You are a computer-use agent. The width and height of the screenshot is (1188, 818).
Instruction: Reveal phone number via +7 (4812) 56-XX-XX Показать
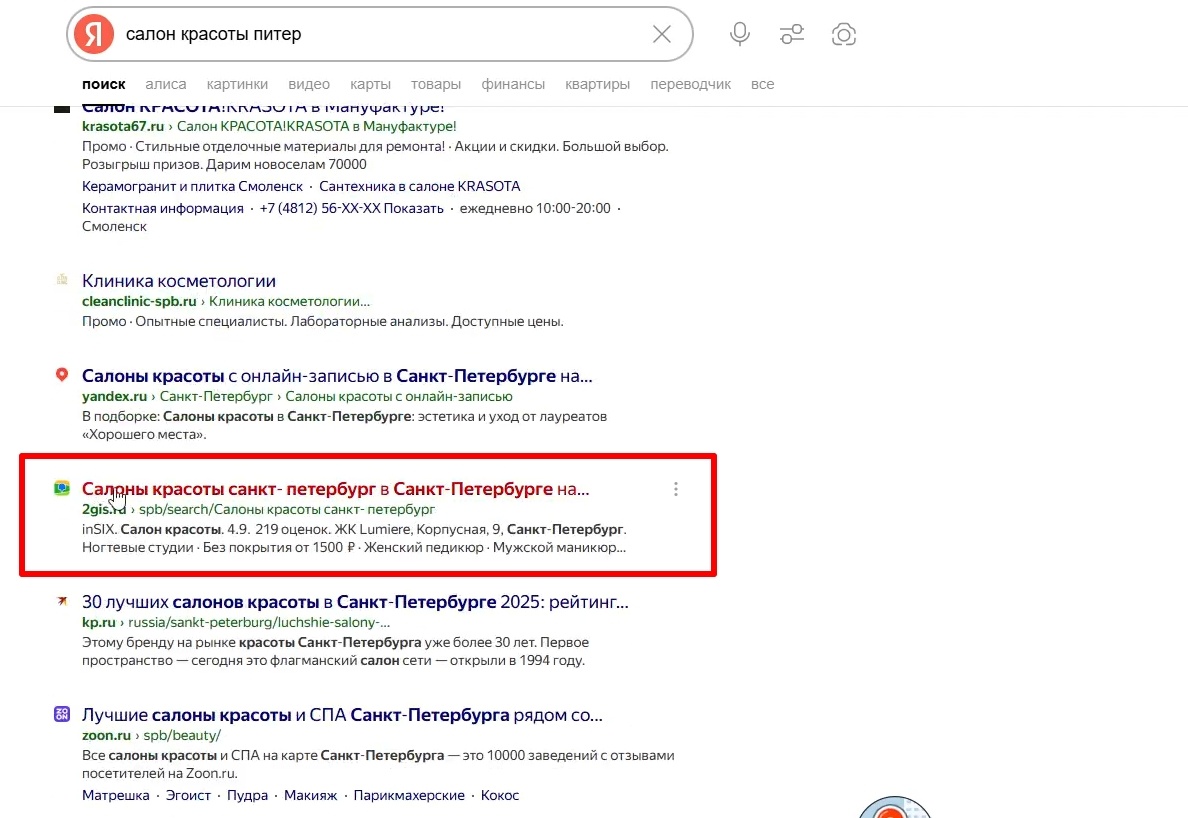[352, 208]
